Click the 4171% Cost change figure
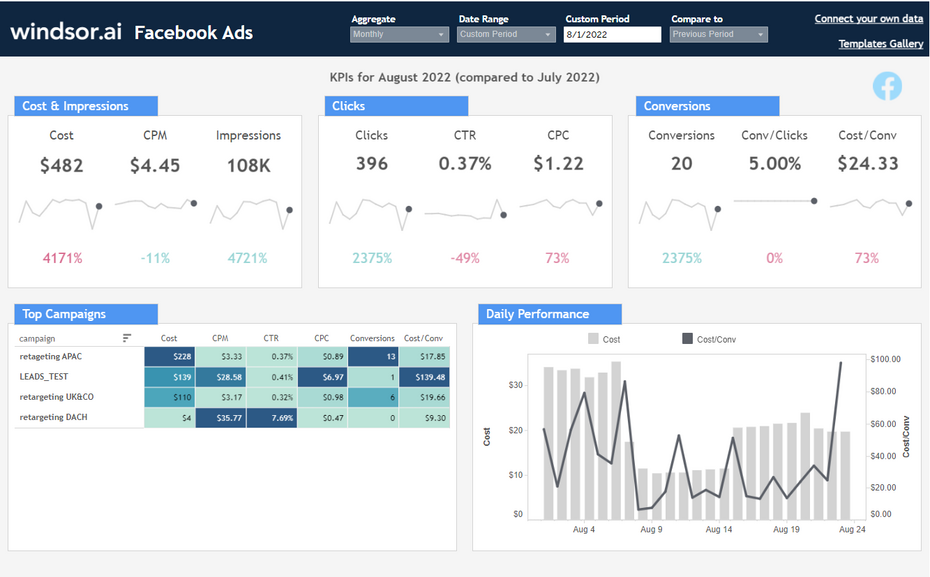Screen dimensions: 930x577 (62, 258)
